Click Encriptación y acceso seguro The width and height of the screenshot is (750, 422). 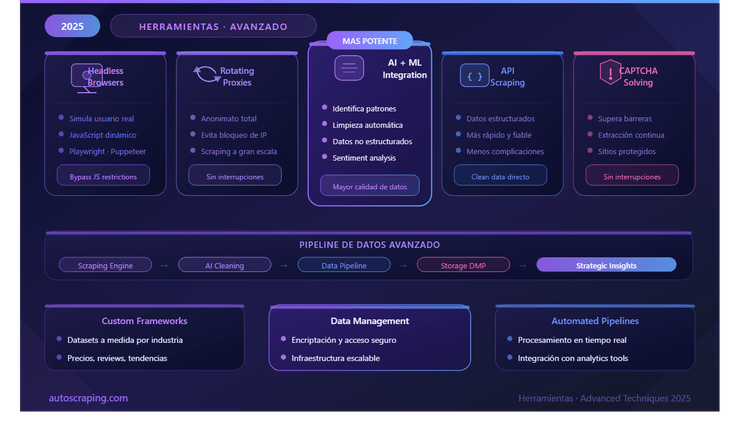[344, 340]
